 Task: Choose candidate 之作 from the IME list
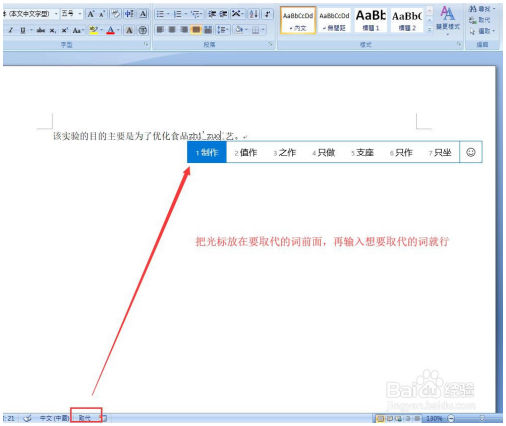point(285,153)
